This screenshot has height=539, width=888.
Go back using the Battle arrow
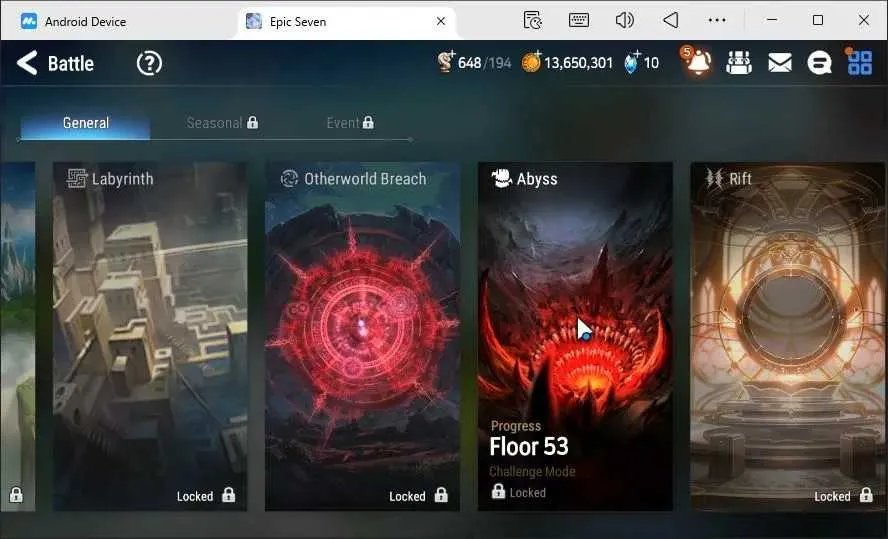click(27, 63)
